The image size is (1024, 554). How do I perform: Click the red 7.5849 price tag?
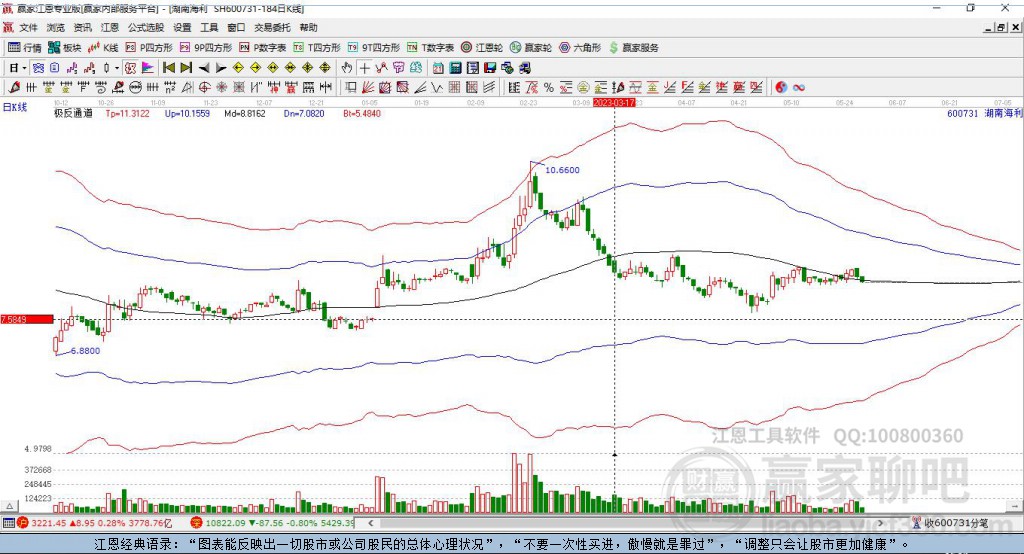pyautogui.click(x=27, y=319)
